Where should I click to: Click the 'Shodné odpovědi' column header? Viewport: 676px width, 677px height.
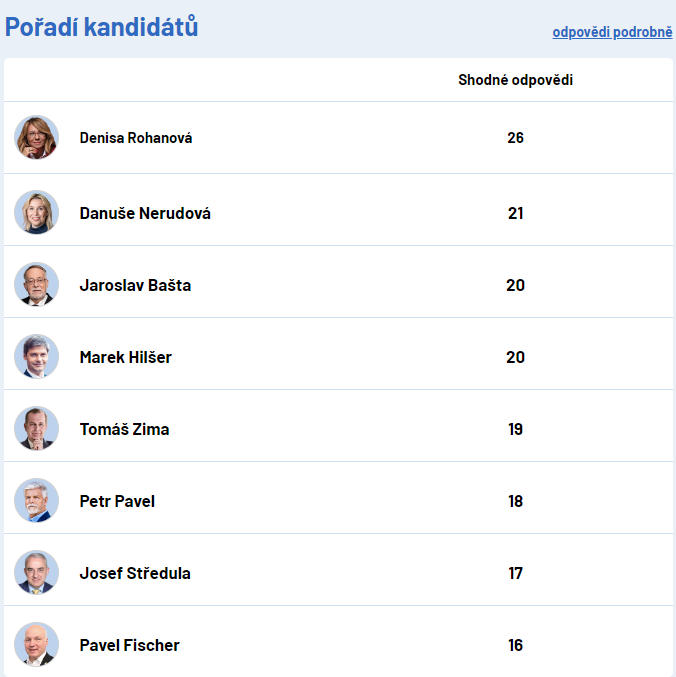click(515, 80)
